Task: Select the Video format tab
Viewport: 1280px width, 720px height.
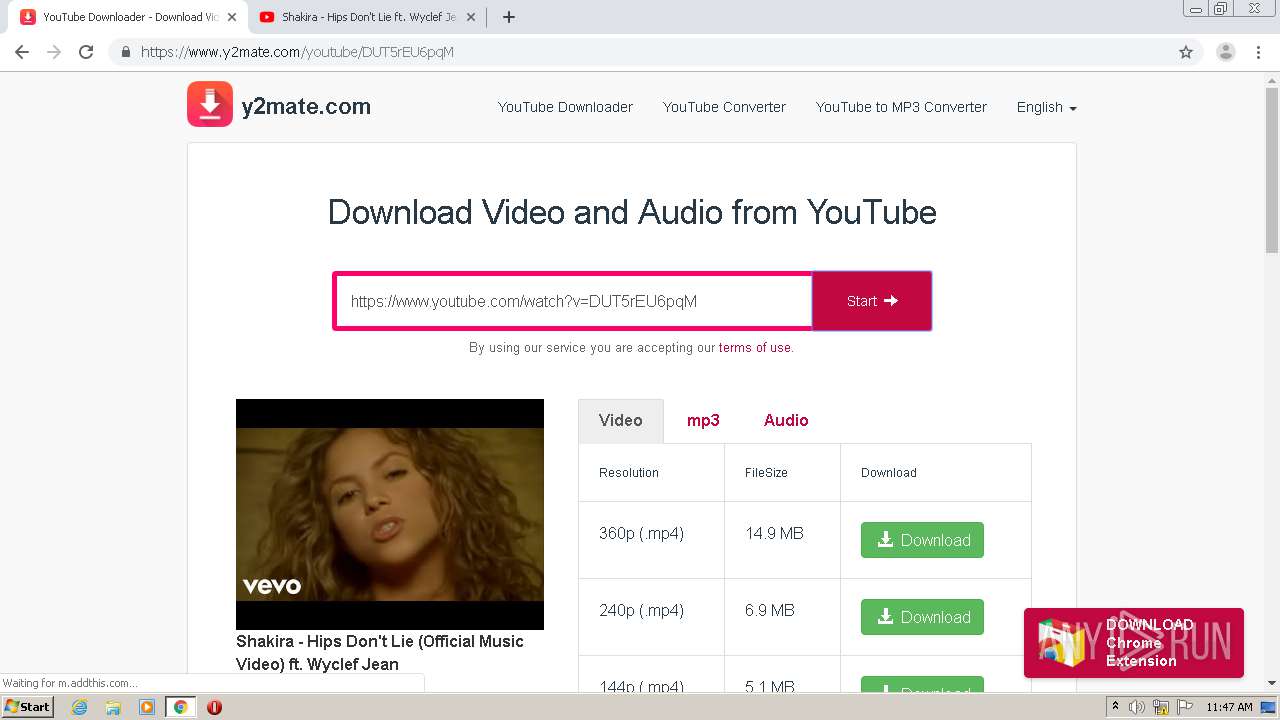Action: [620, 420]
